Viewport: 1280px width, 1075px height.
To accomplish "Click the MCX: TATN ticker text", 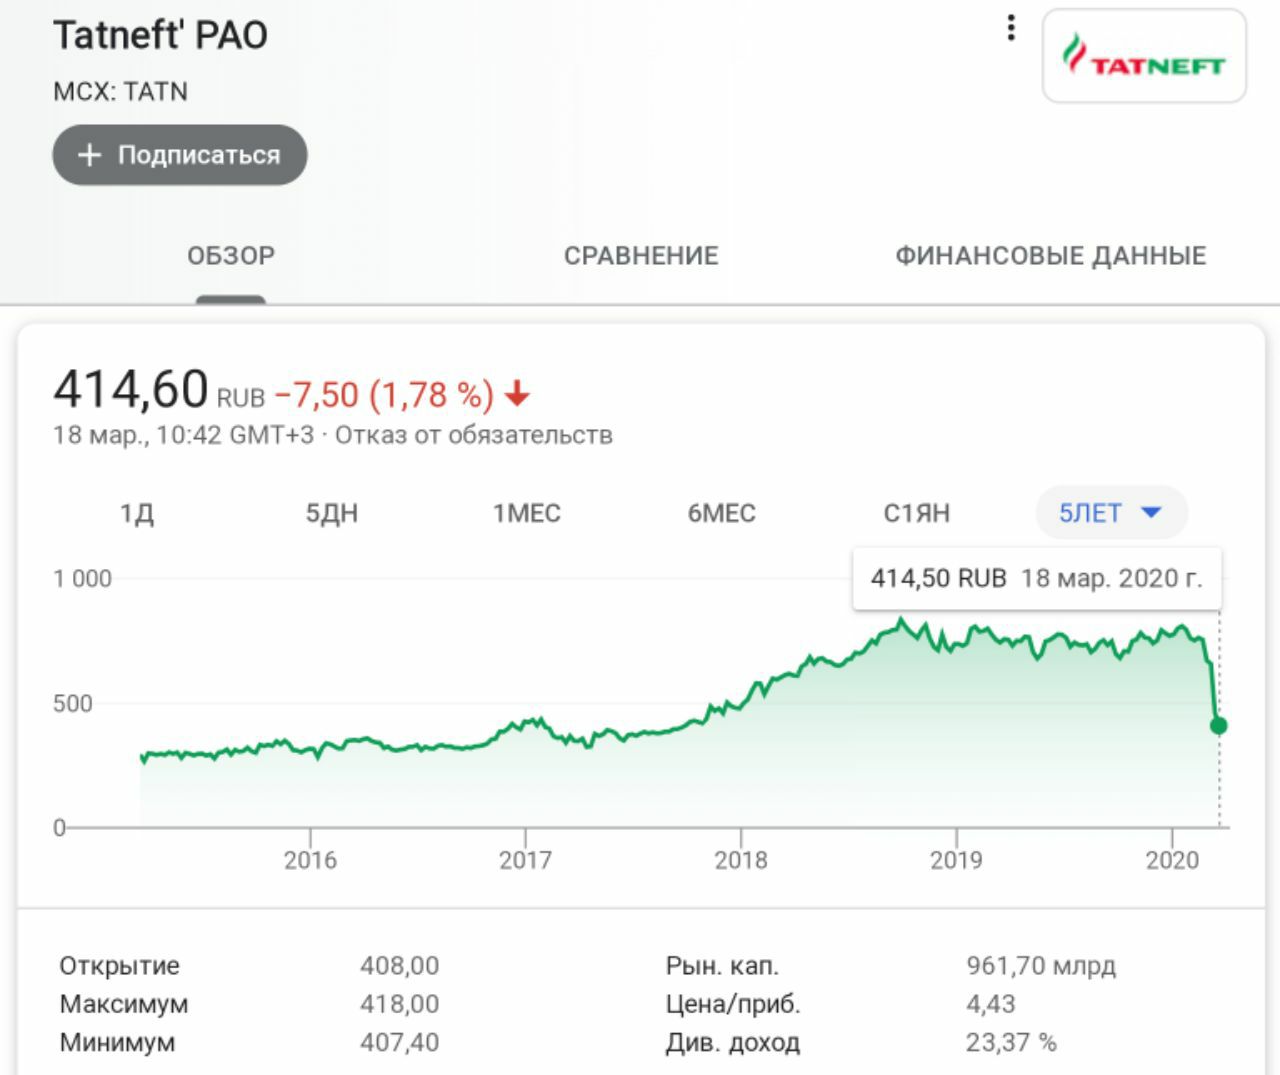I will click(121, 92).
